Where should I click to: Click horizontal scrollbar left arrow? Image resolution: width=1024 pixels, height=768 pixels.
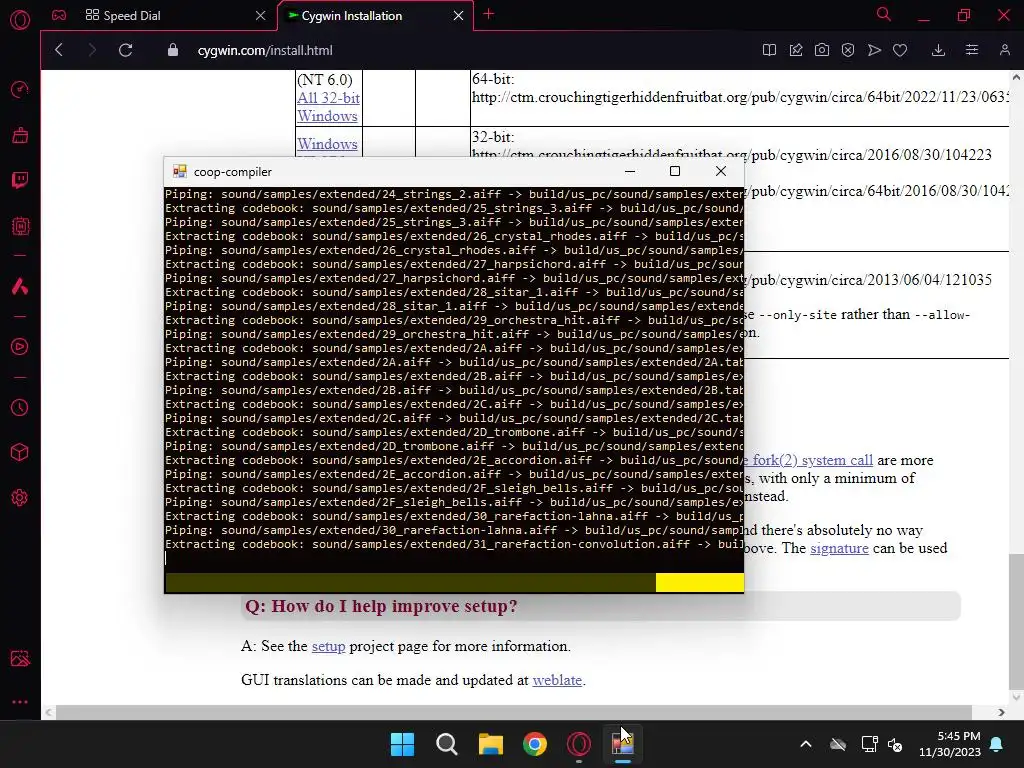(48, 712)
